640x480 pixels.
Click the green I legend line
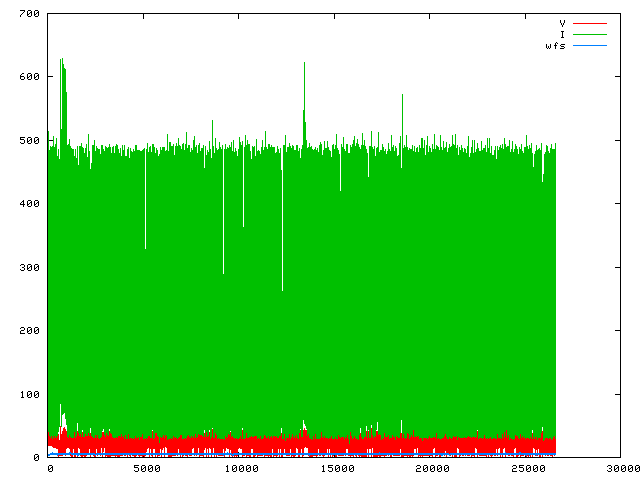tap(590, 34)
